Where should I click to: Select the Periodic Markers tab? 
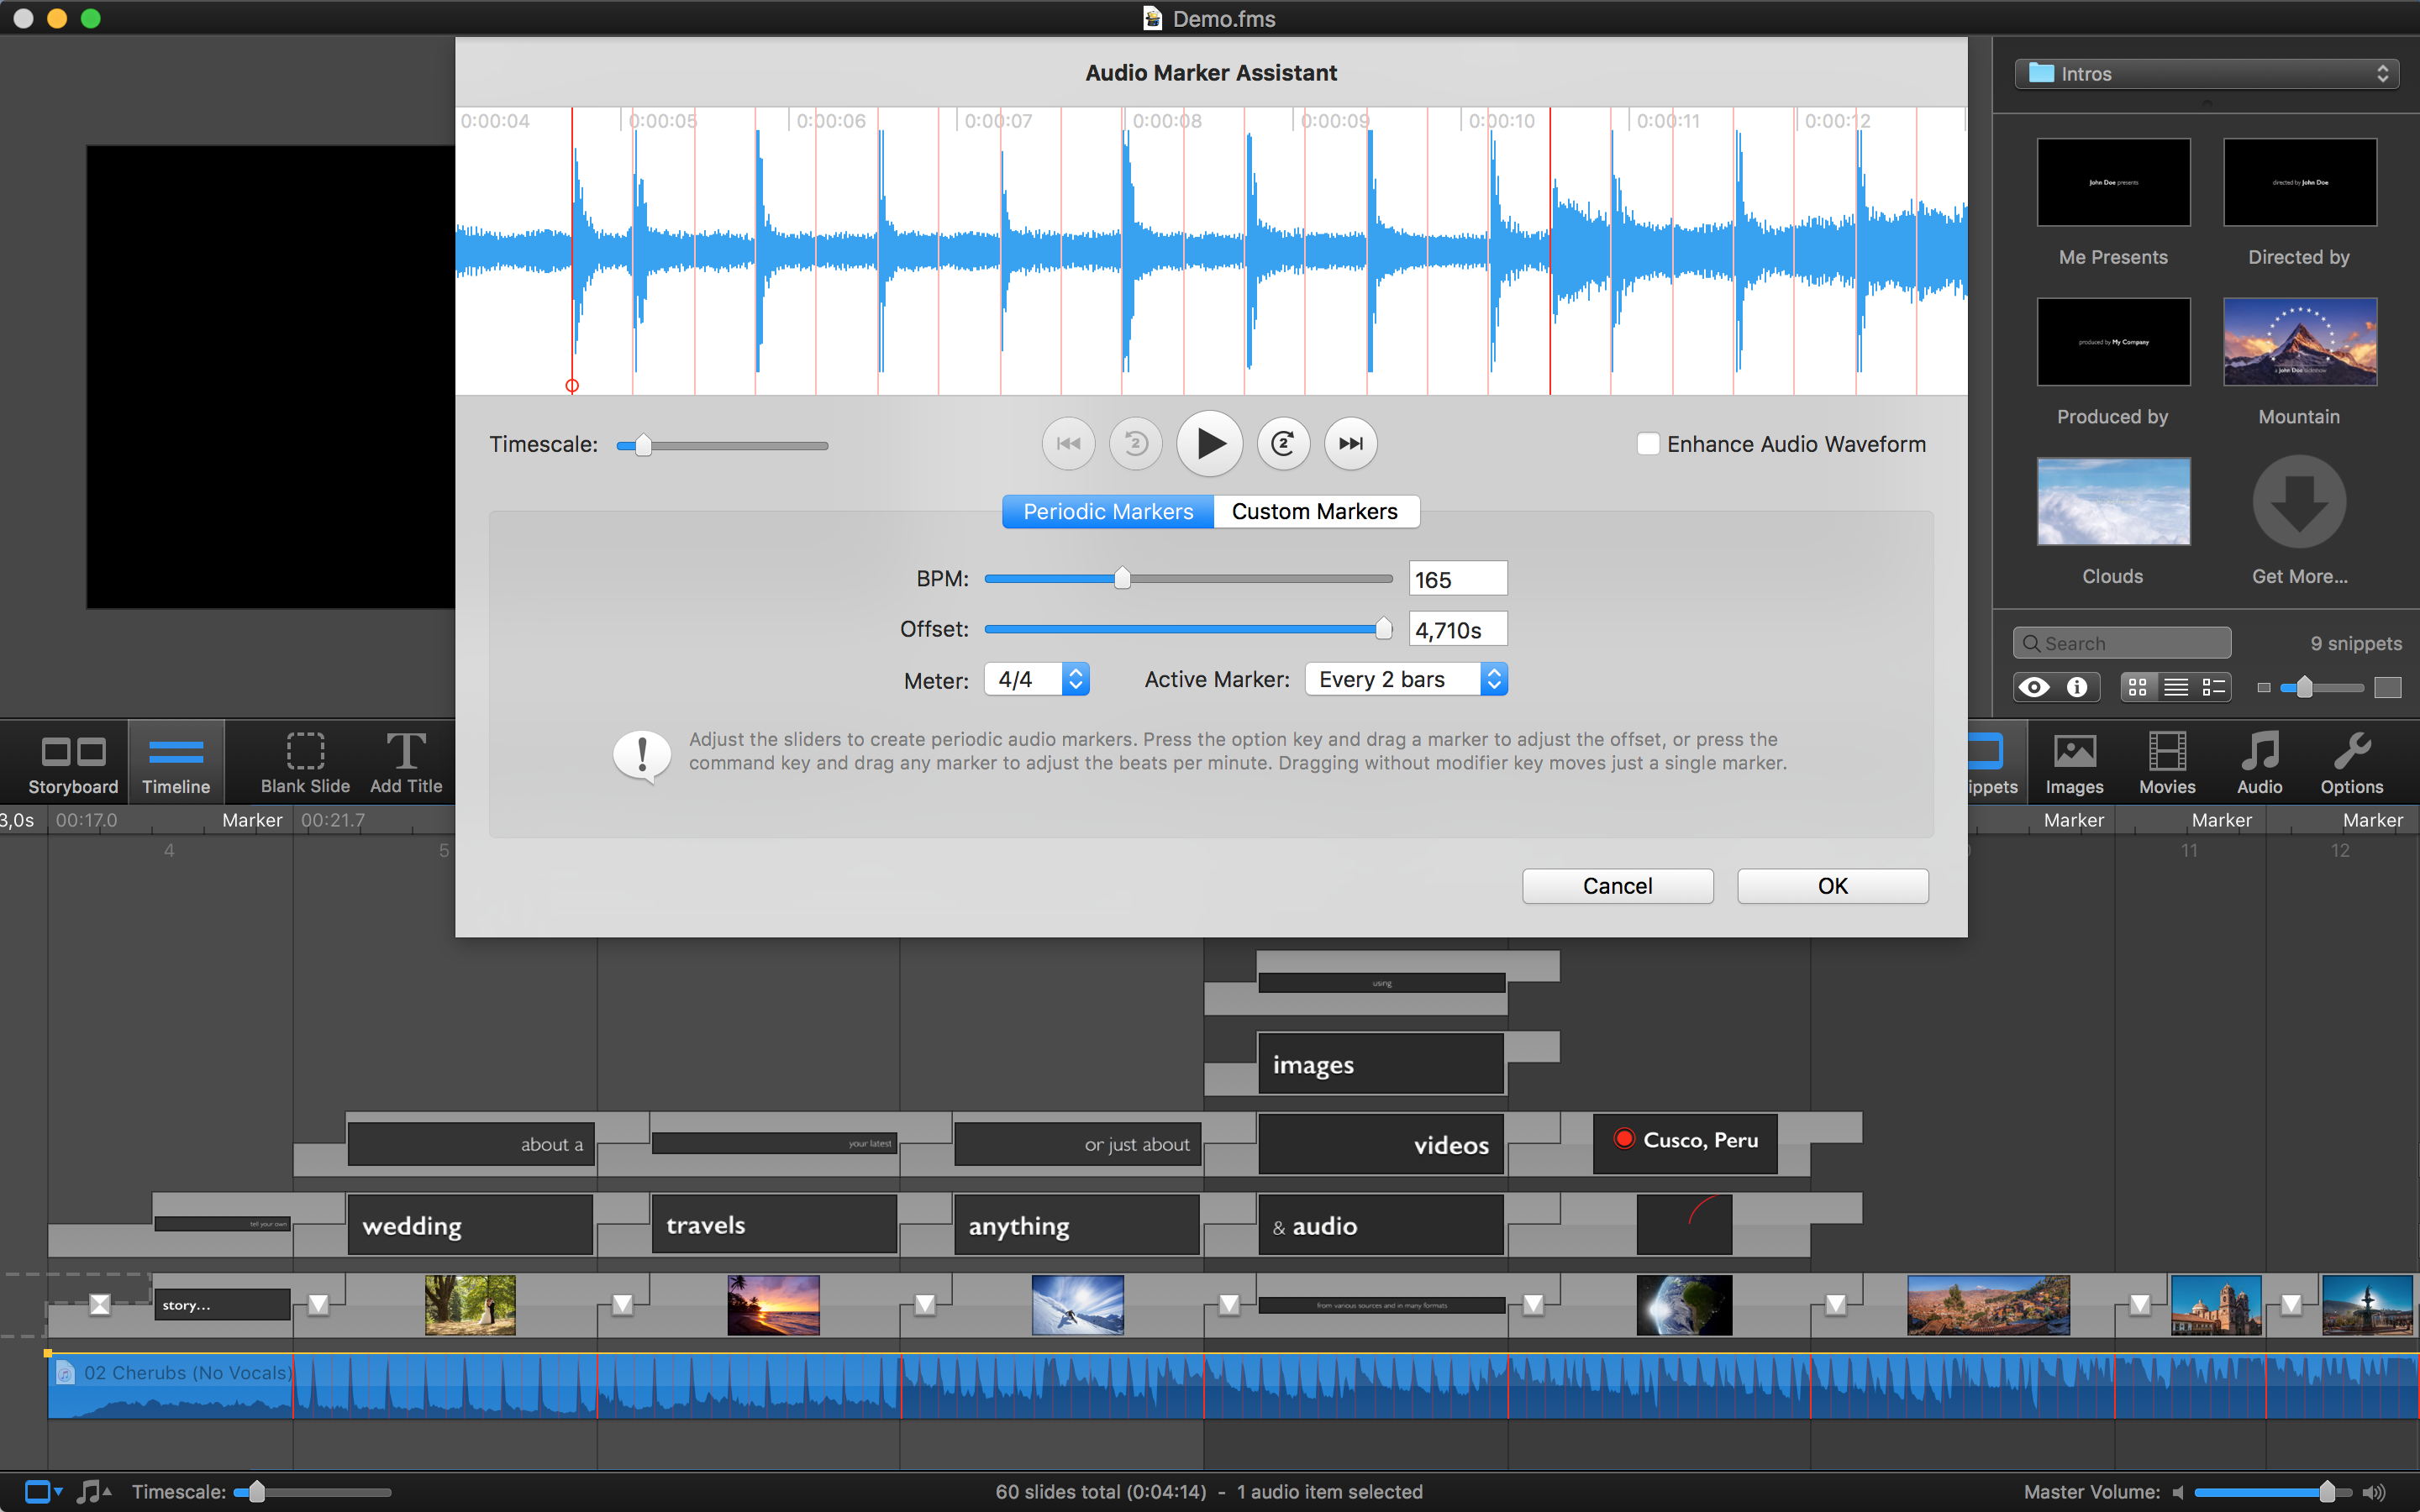click(x=1108, y=512)
